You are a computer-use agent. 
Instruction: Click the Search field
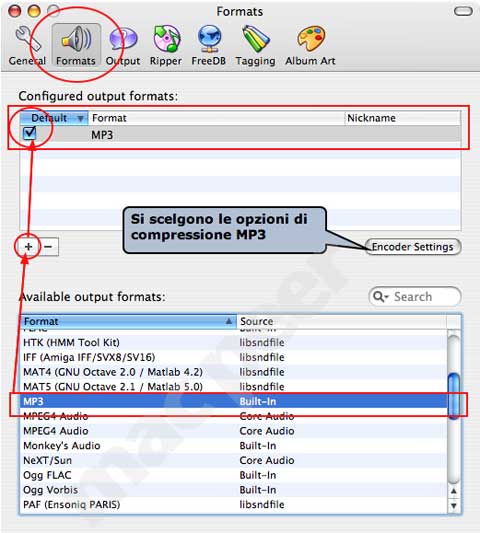click(415, 297)
